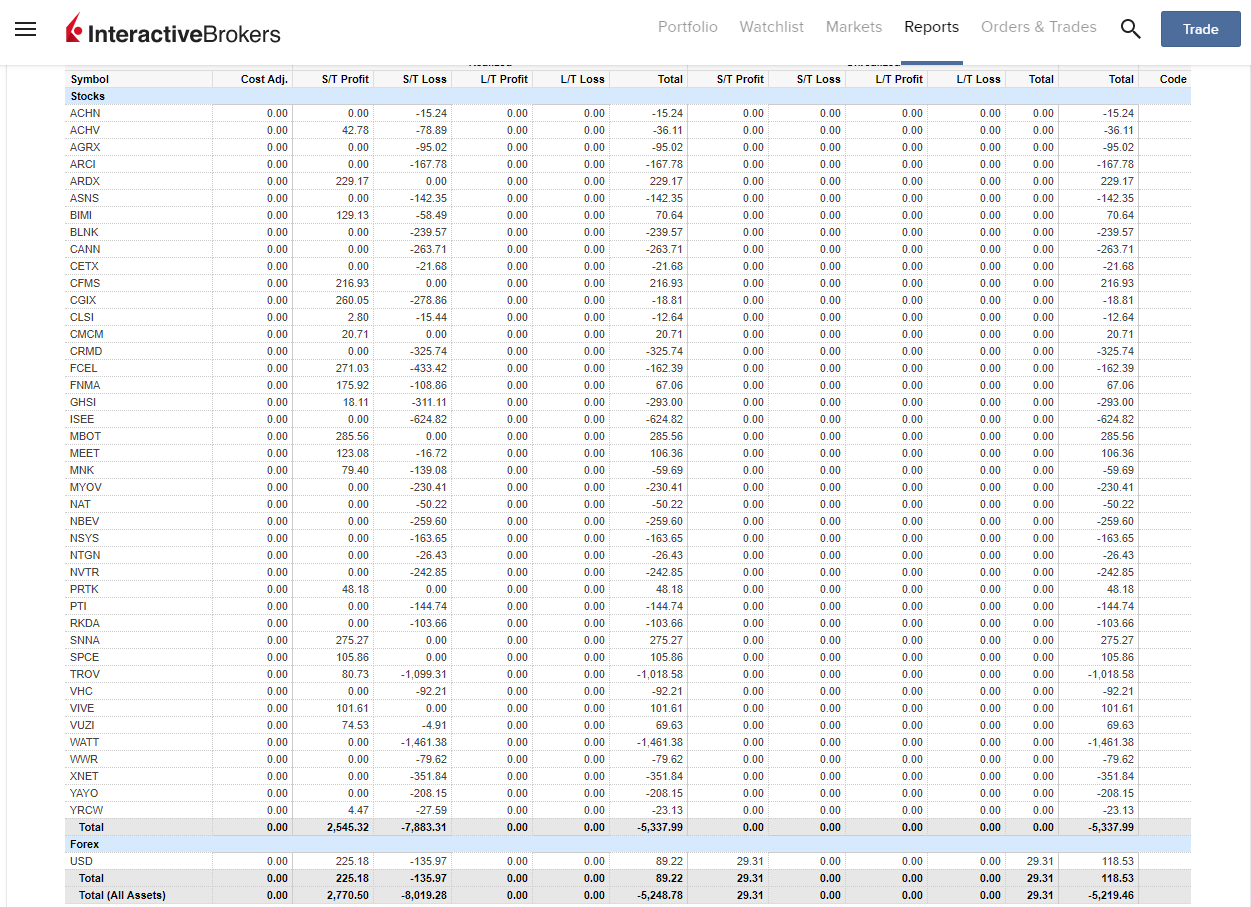Click the blue Trade button
Image resolution: width=1251 pixels, height=907 pixels.
pos(1200,29)
